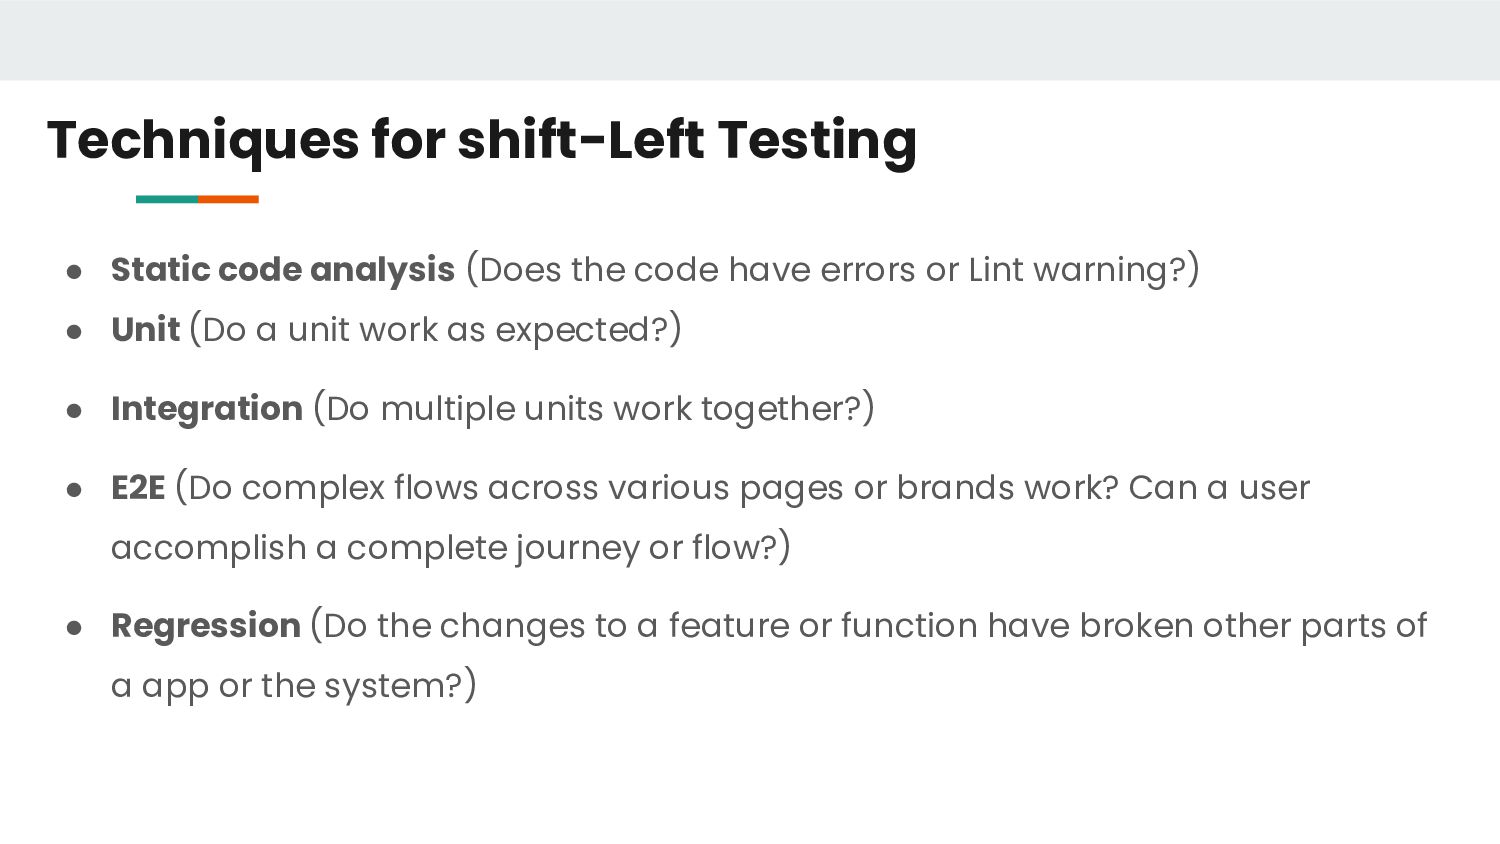
Task: Click the bold "E2E" term
Action: click(137, 488)
